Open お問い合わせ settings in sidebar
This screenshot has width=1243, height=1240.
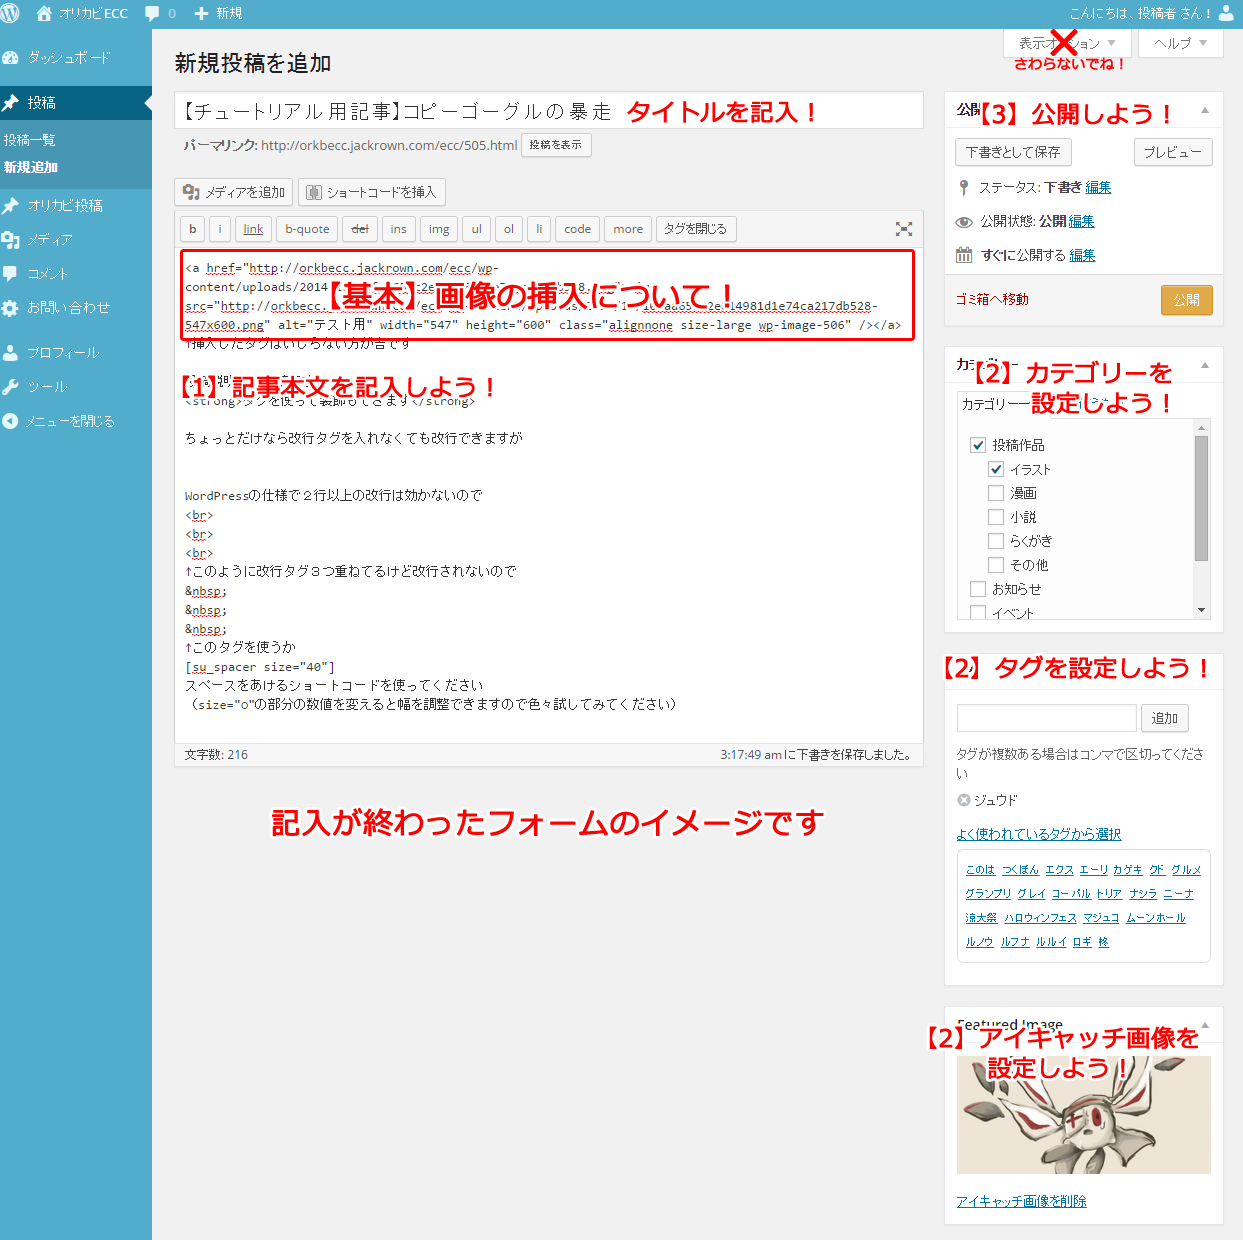67,308
